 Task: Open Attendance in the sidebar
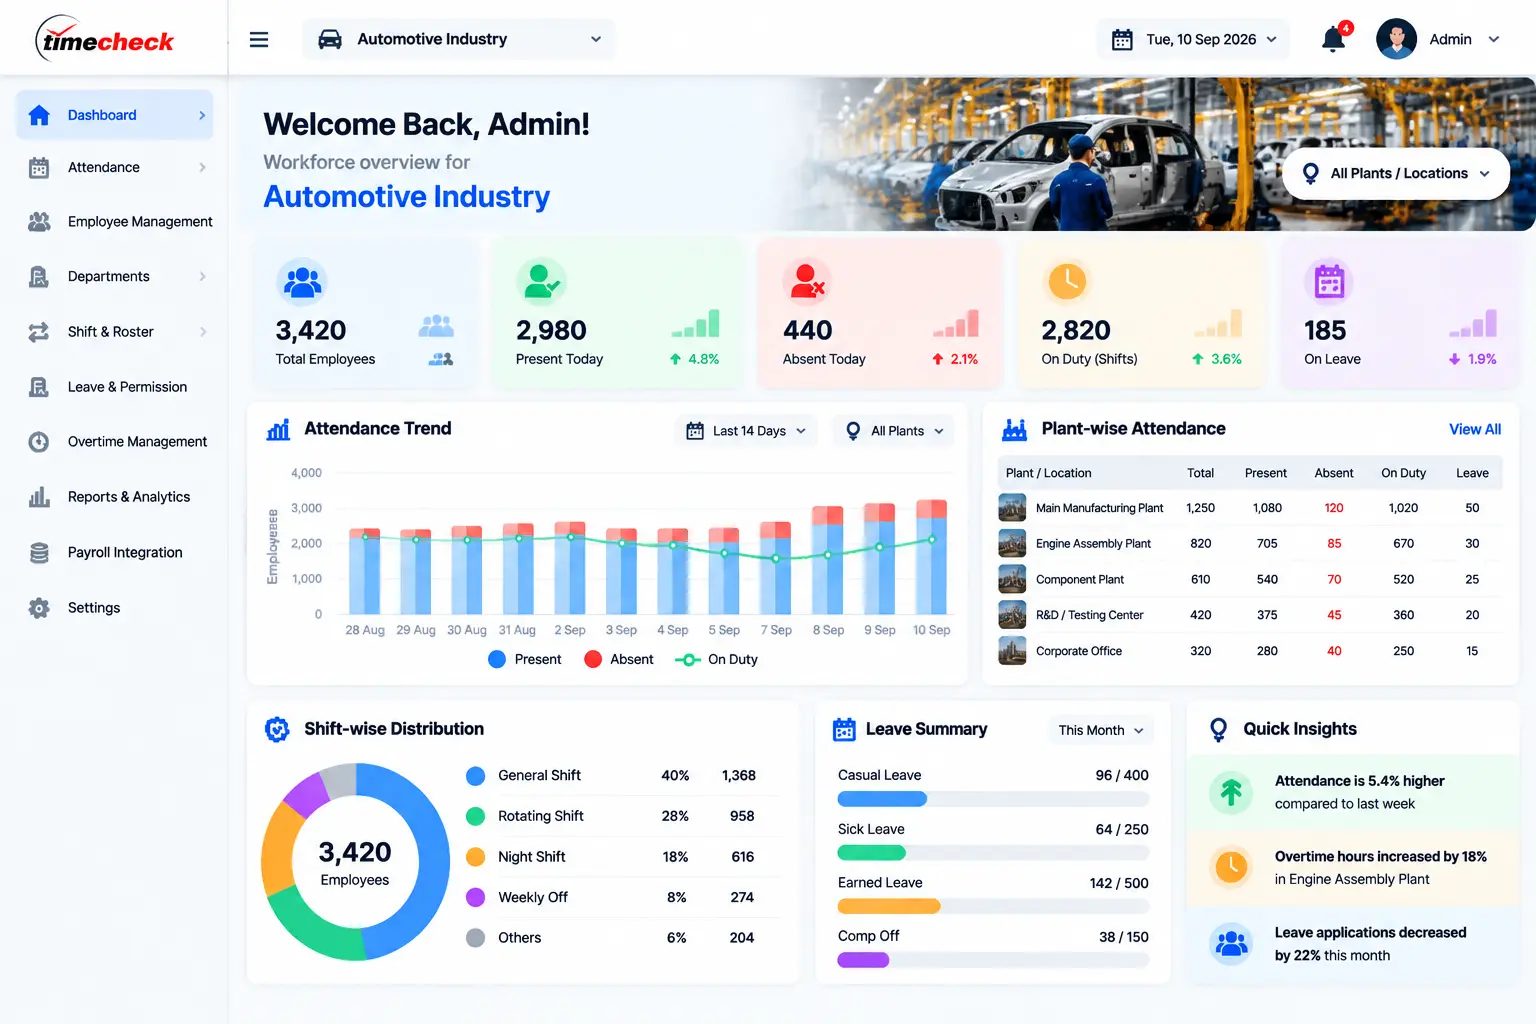click(x=115, y=167)
